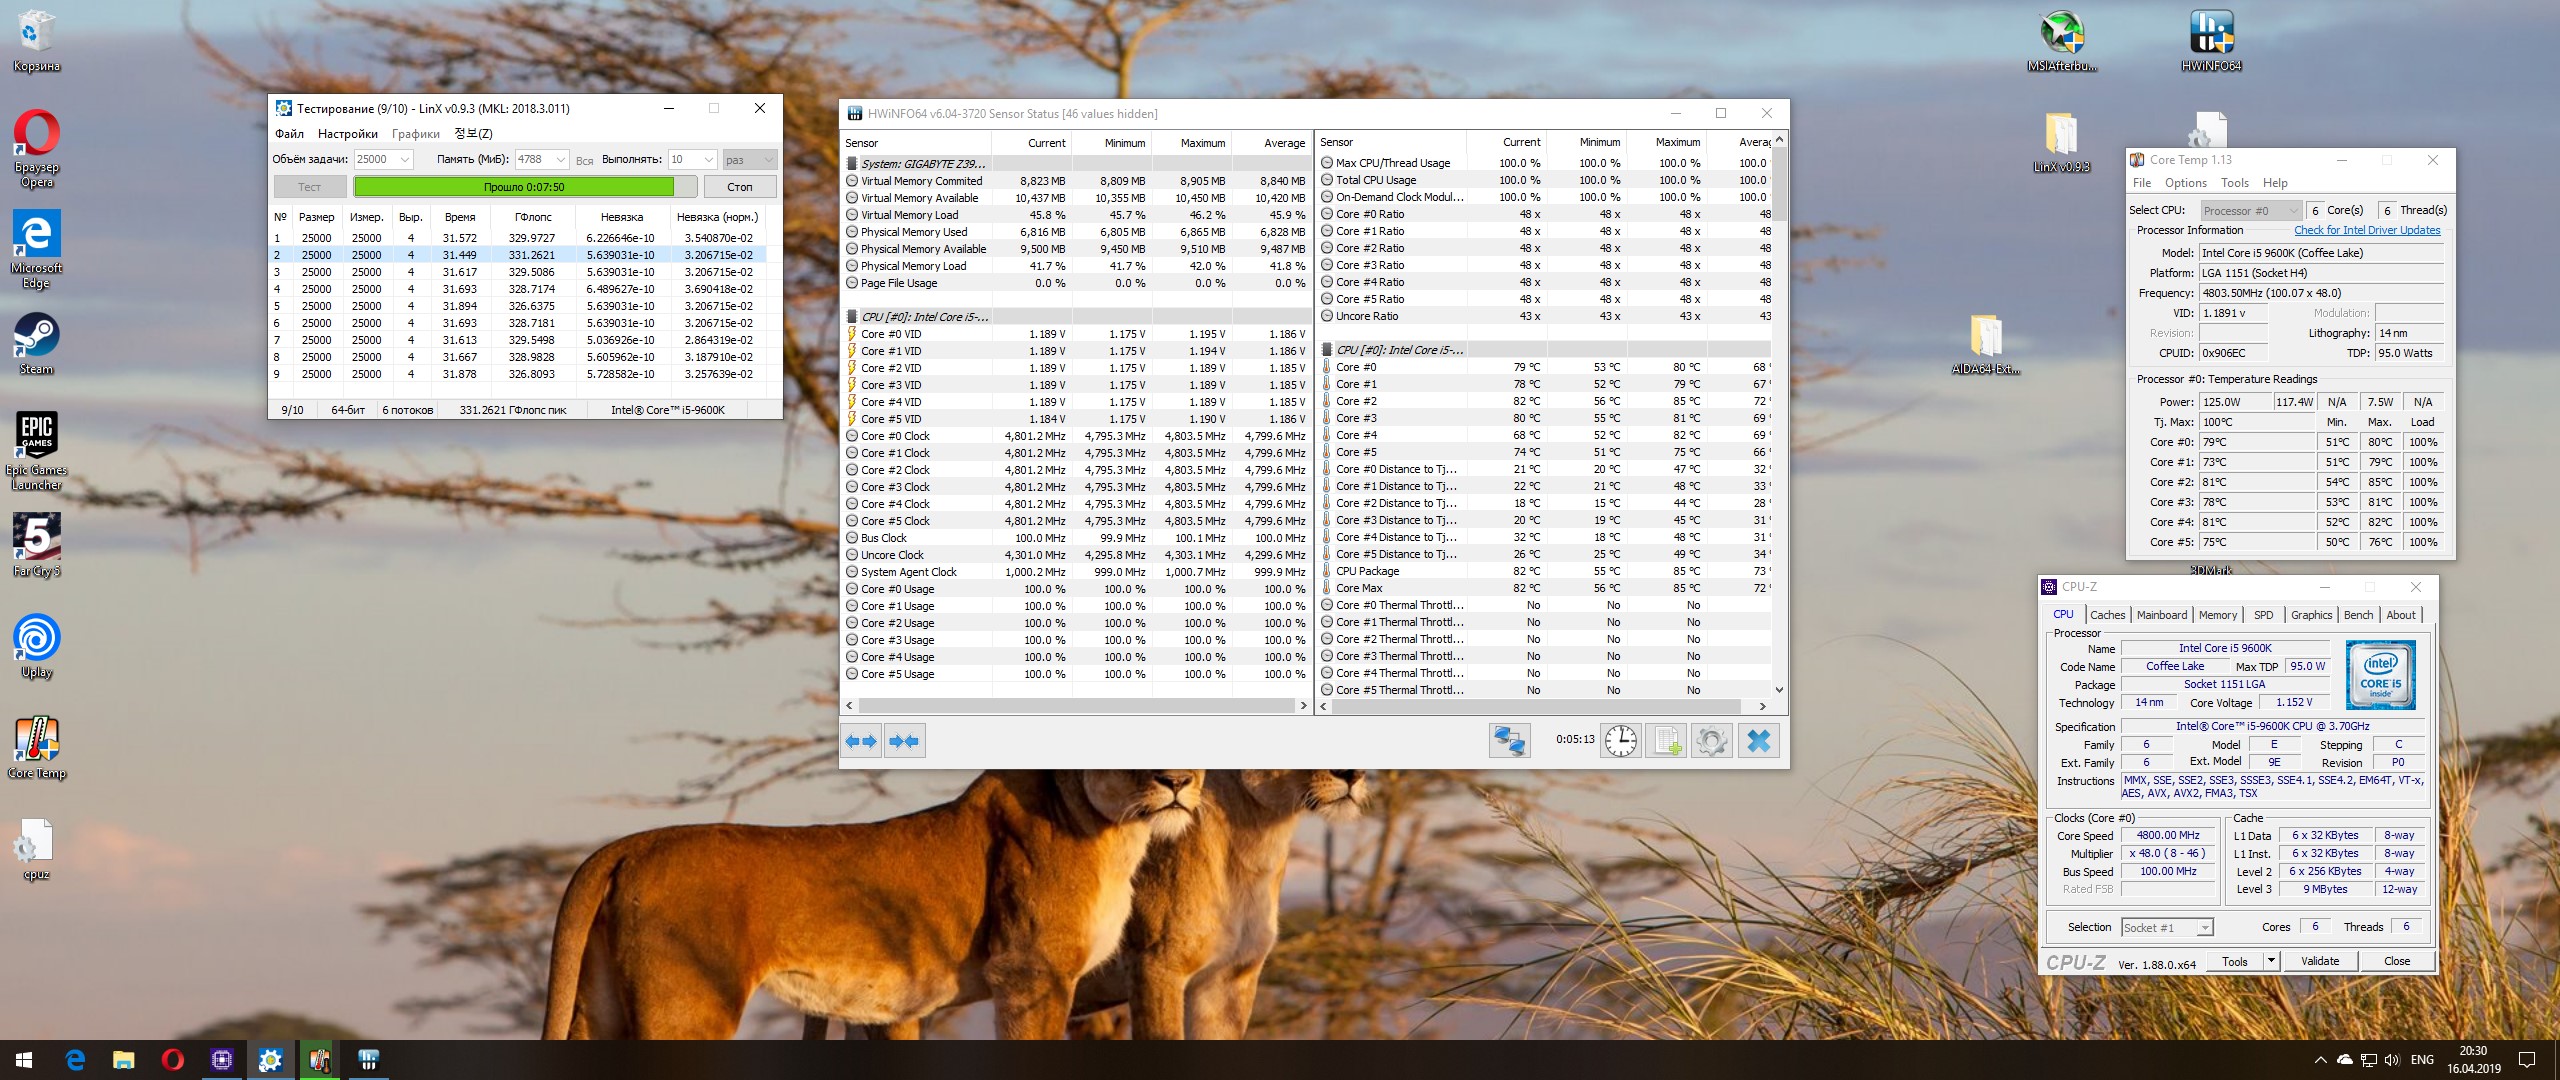The image size is (2560, 1080).
Task: Start logging with the sheet-plus icon
Action: pyautogui.click(x=1667, y=741)
